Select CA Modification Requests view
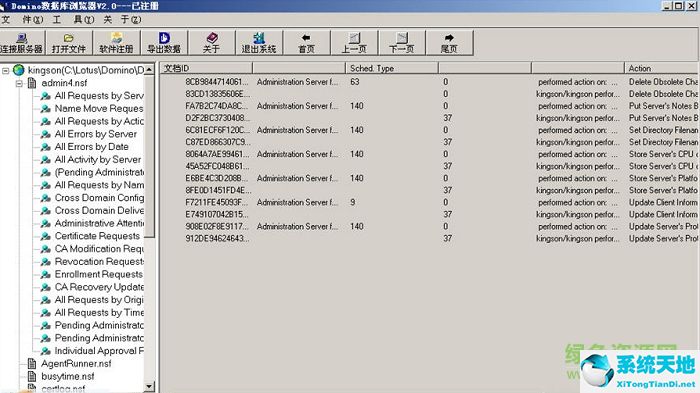The height and width of the screenshot is (393, 700). (99, 249)
